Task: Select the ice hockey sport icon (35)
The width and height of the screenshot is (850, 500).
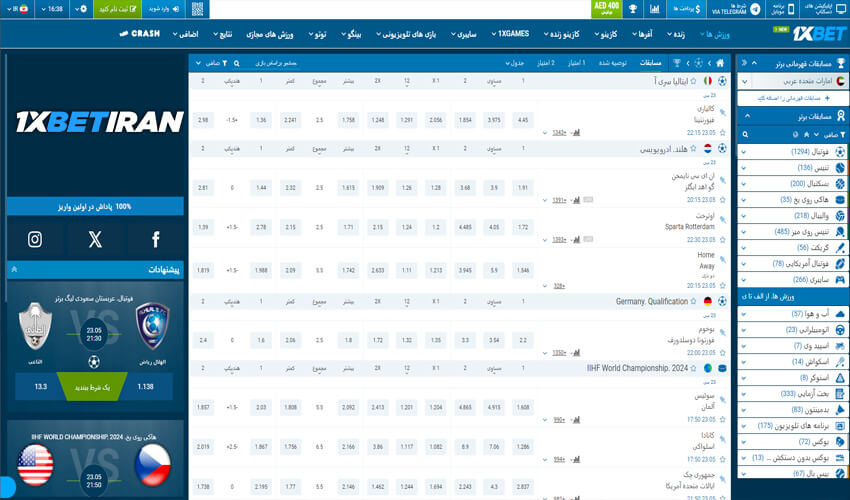Action: pos(840,200)
